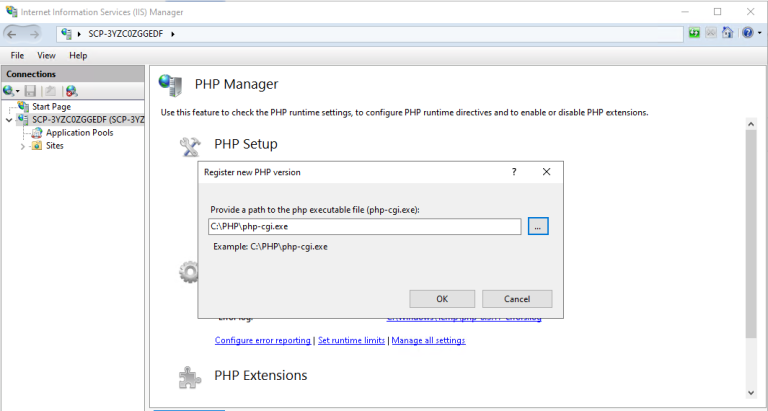The height and width of the screenshot is (411, 768).
Task: Open the View menu
Action: tap(46, 55)
